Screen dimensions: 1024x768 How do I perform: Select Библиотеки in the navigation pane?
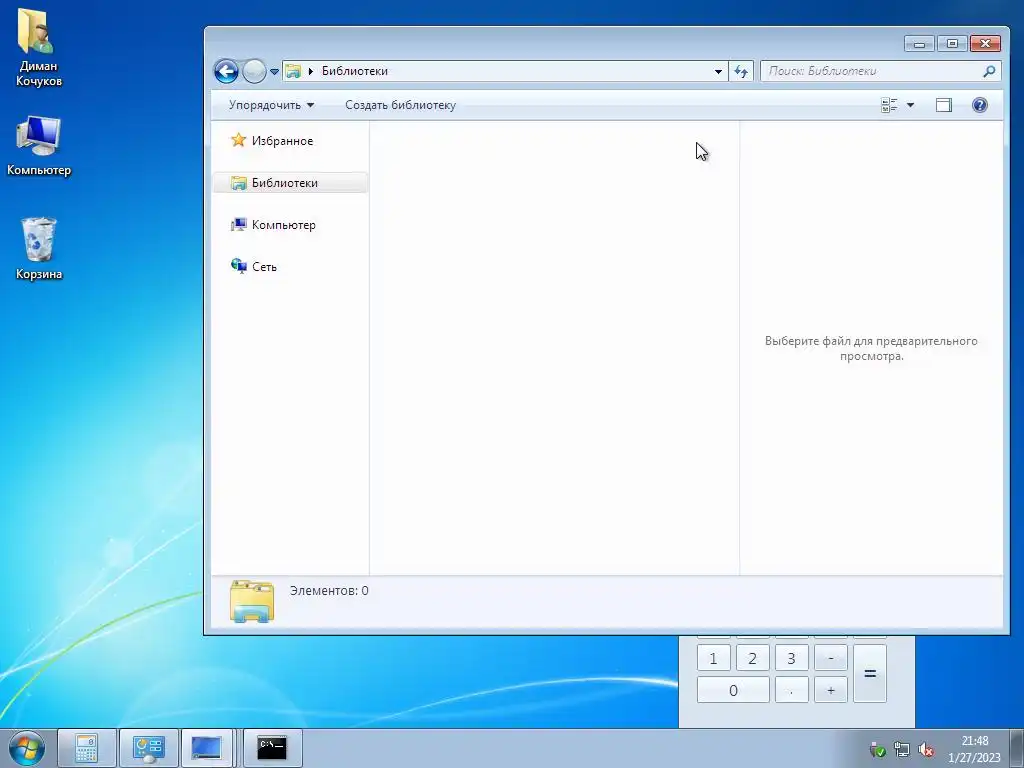tap(291, 183)
